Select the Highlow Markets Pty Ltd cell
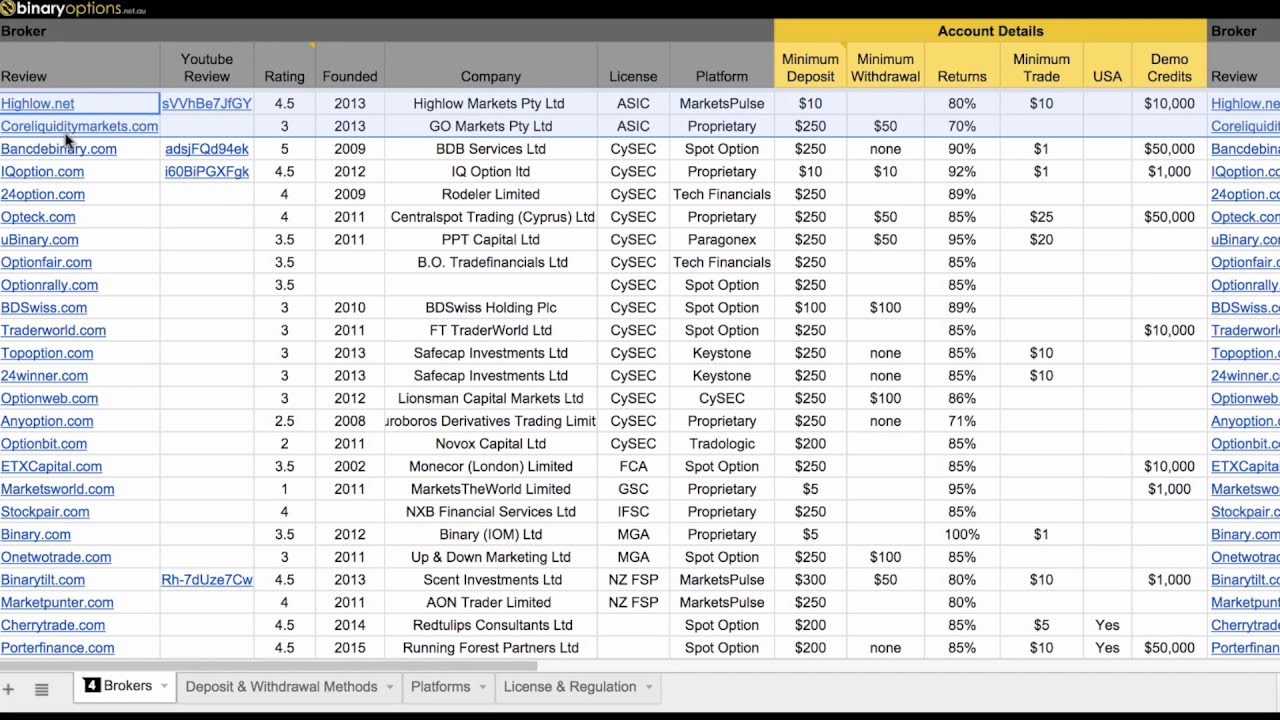Image resolution: width=1280 pixels, height=720 pixels. click(489, 103)
